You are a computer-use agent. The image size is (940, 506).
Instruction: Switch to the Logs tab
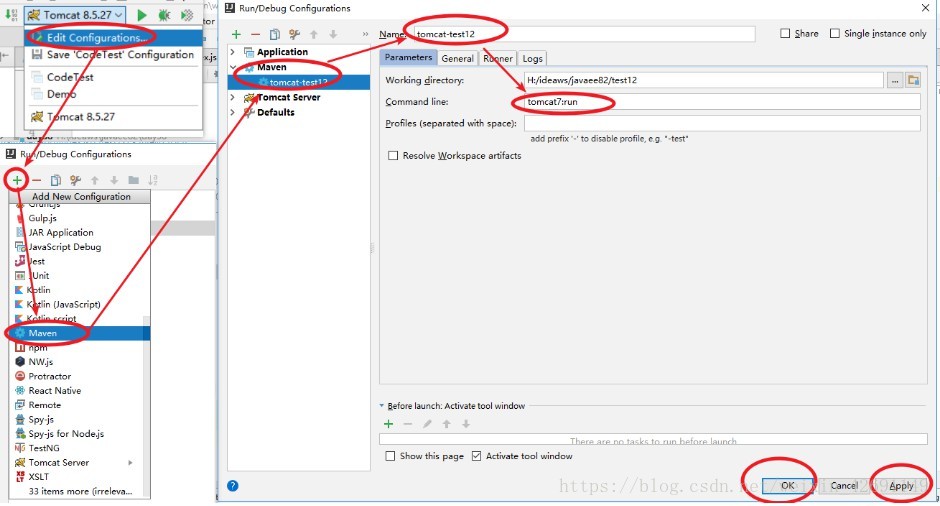[532, 58]
